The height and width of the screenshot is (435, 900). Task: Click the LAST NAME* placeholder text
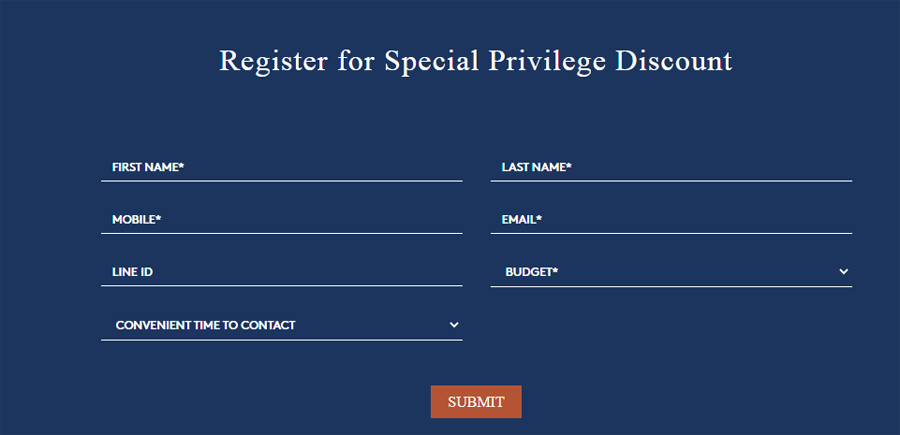coord(536,167)
